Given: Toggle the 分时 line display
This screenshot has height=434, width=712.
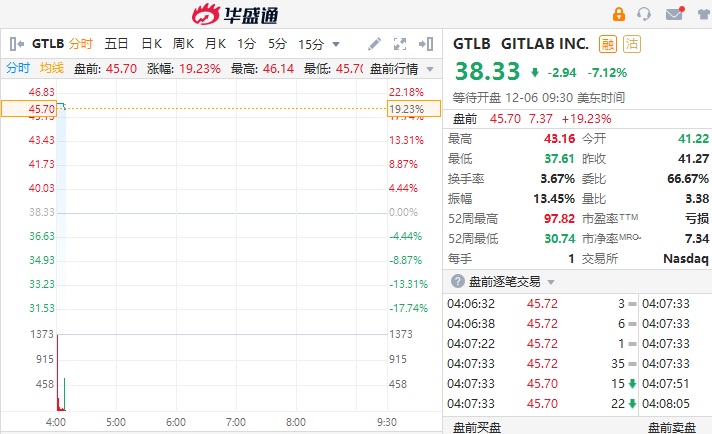Looking at the screenshot, I should tap(18, 69).
